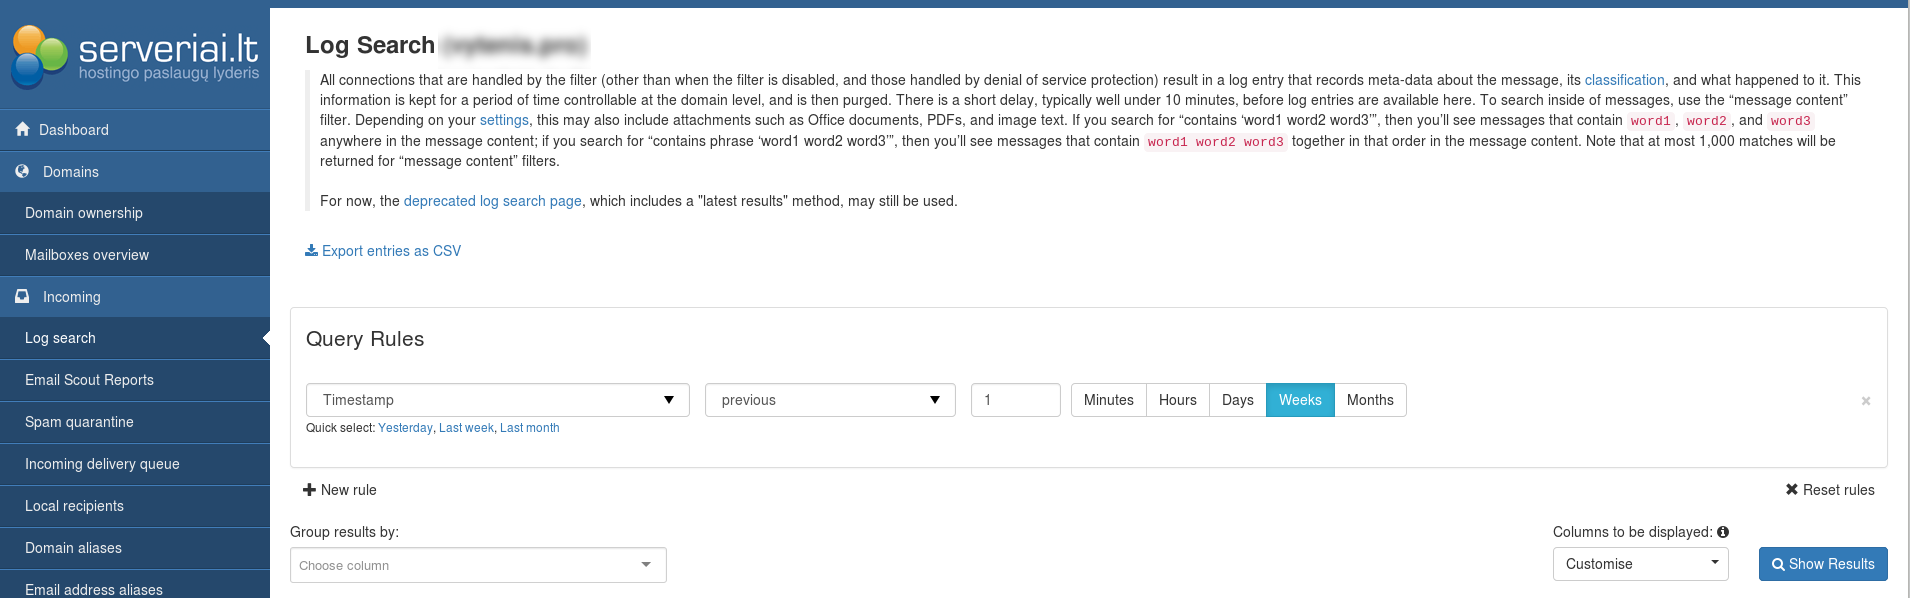Image resolution: width=1910 pixels, height=598 pixels.
Task: Switch time unit to Months
Action: click(x=1370, y=400)
